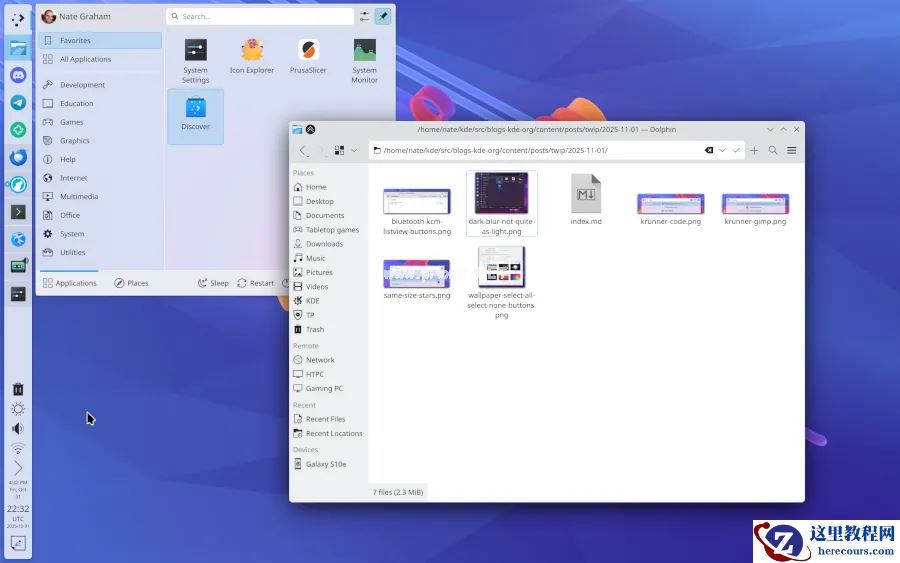Clear the Dolphin location bar text
This screenshot has width=900, height=563.
(x=709, y=151)
